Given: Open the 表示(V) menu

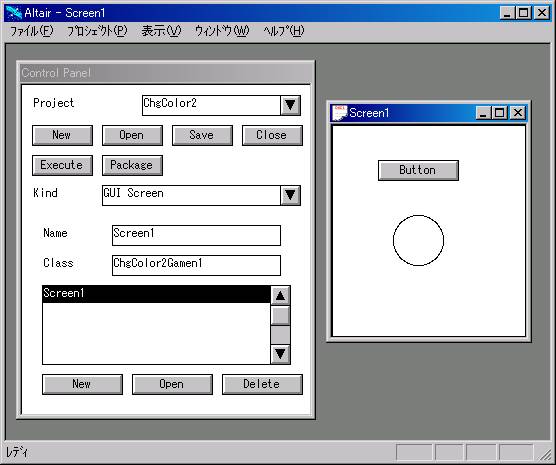Looking at the screenshot, I should coord(161,31).
